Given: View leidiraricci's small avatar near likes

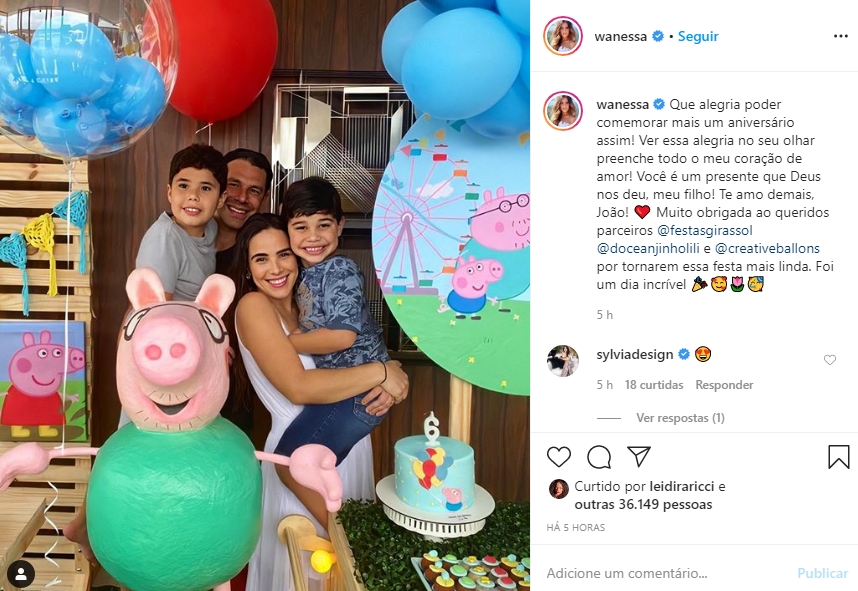Looking at the screenshot, I should pyautogui.click(x=558, y=489).
